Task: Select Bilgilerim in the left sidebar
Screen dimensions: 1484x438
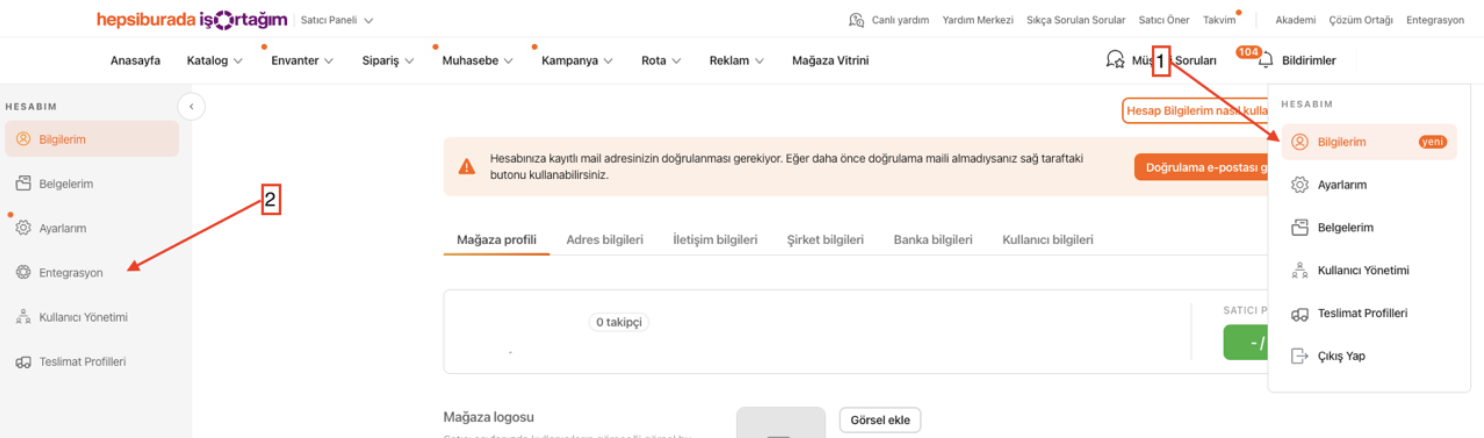Action: pos(92,139)
